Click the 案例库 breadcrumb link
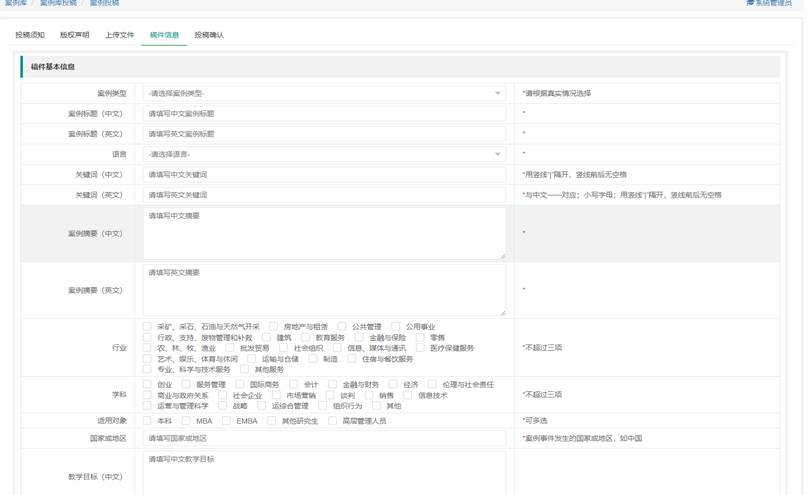Image resolution: width=809 pixels, height=495 pixels. coord(15,4)
